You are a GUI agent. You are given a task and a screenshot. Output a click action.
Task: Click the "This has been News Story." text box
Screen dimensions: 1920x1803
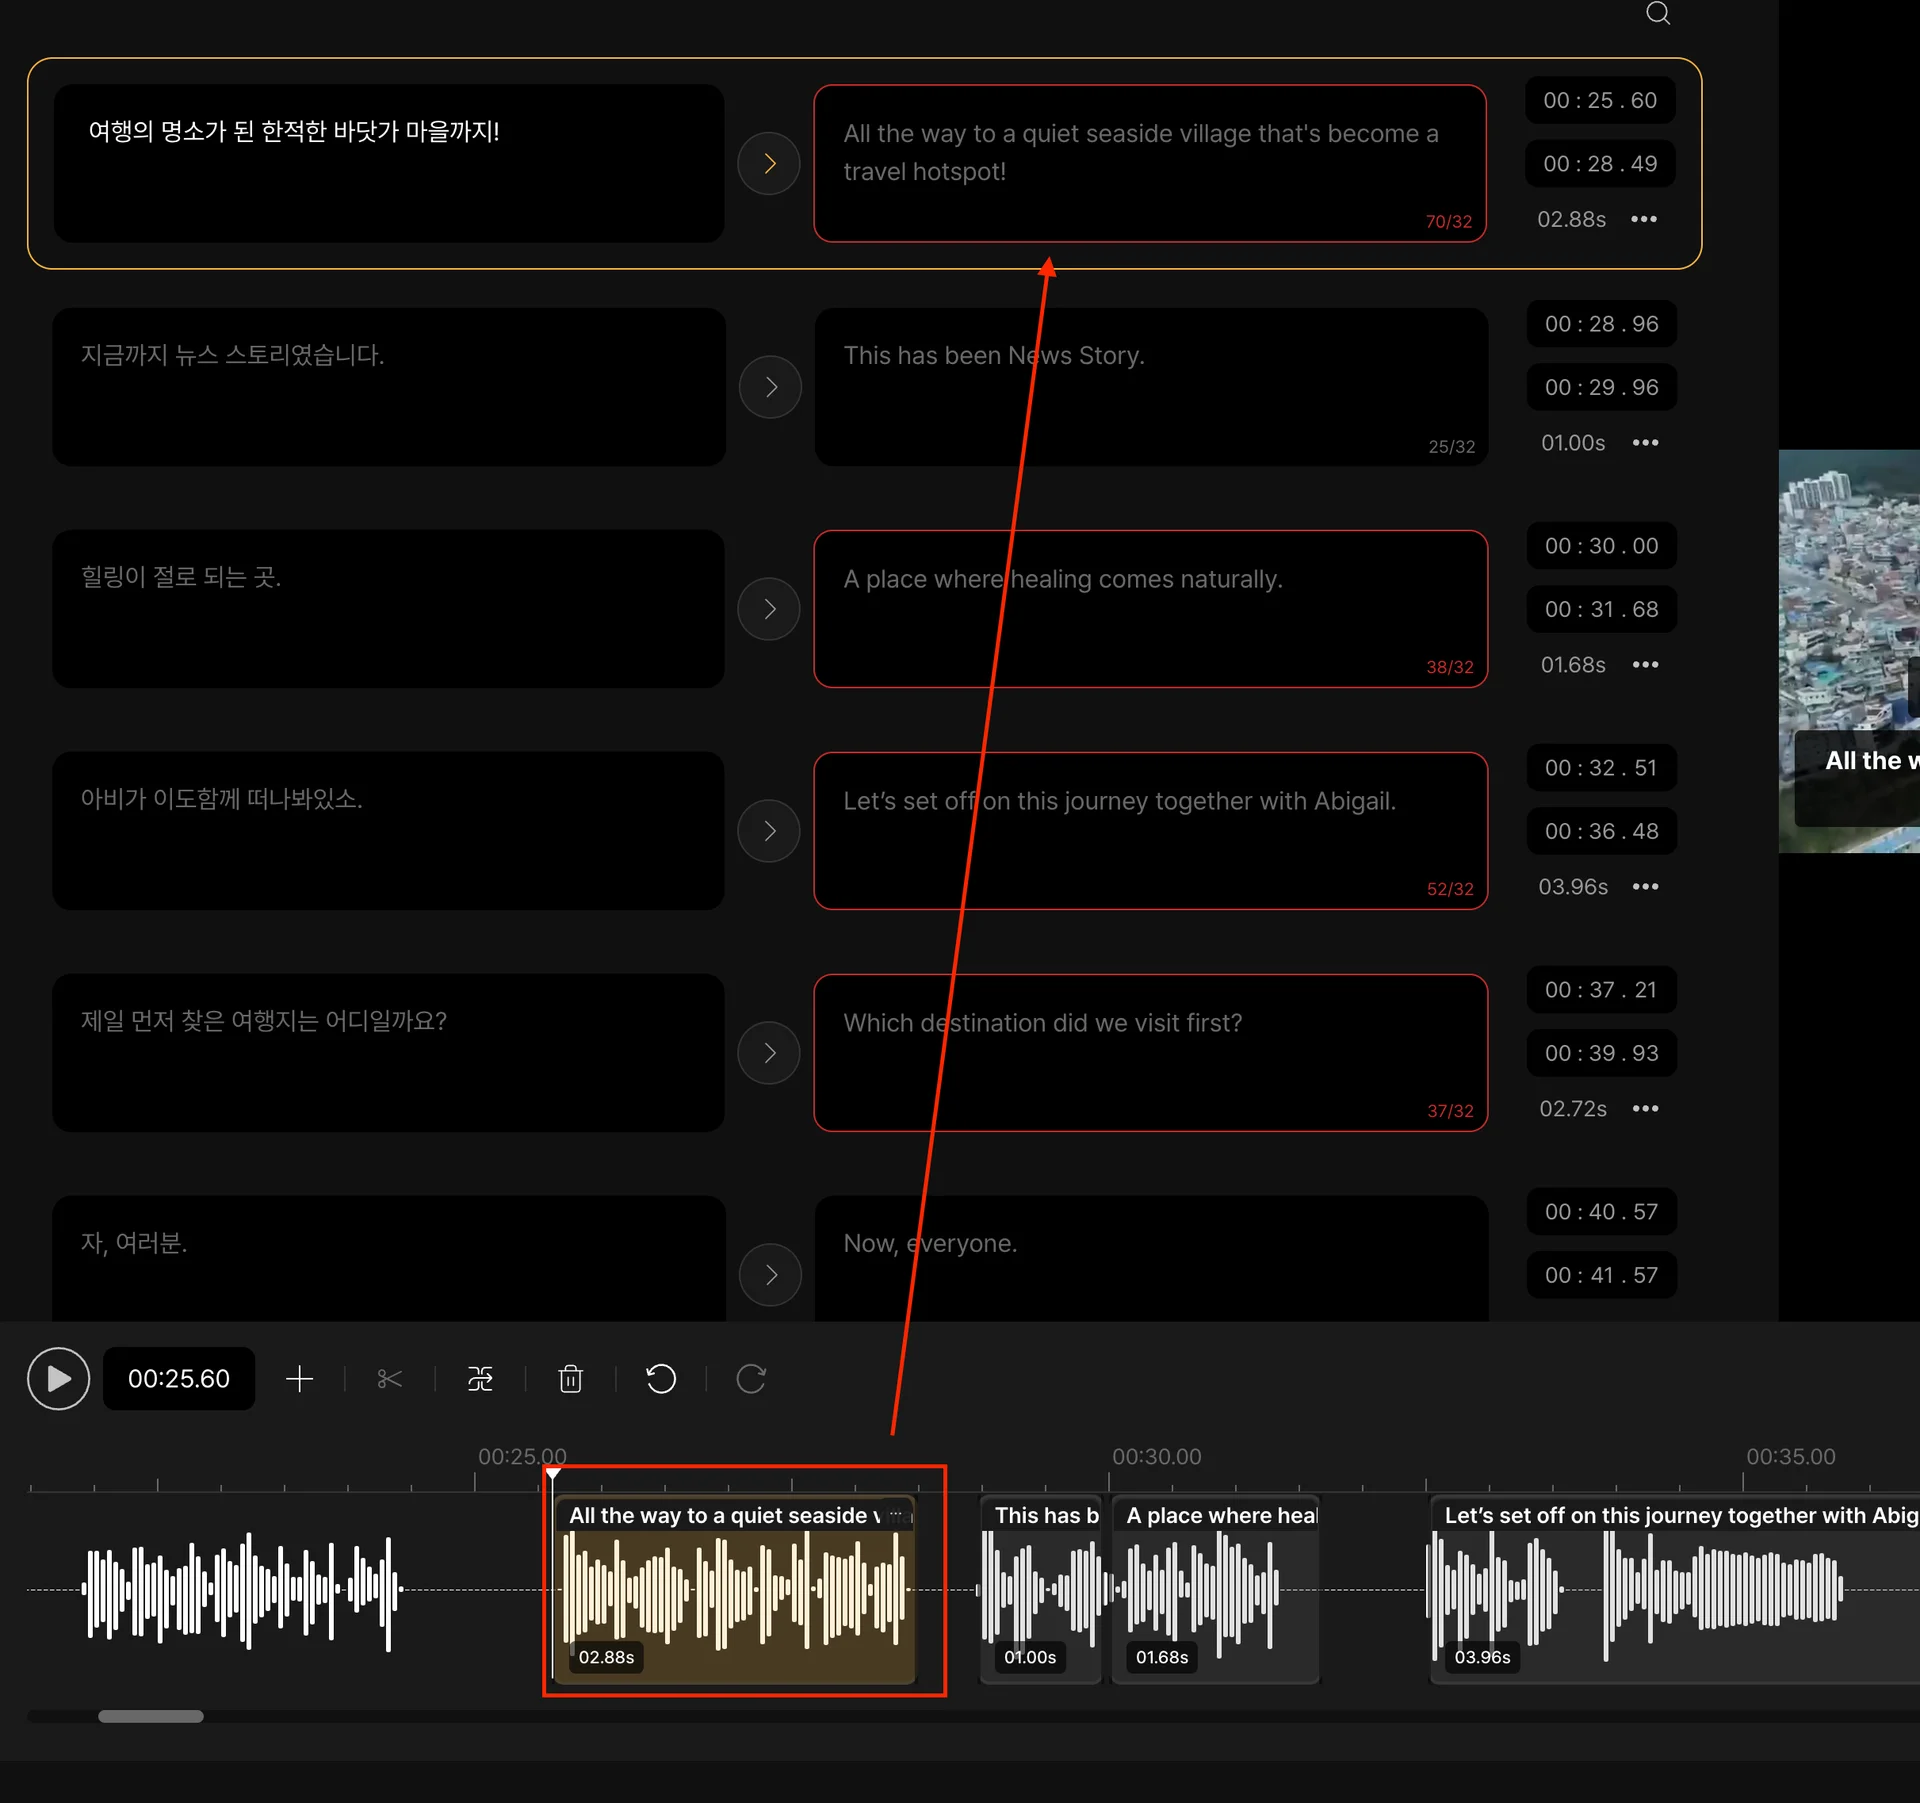point(1150,387)
